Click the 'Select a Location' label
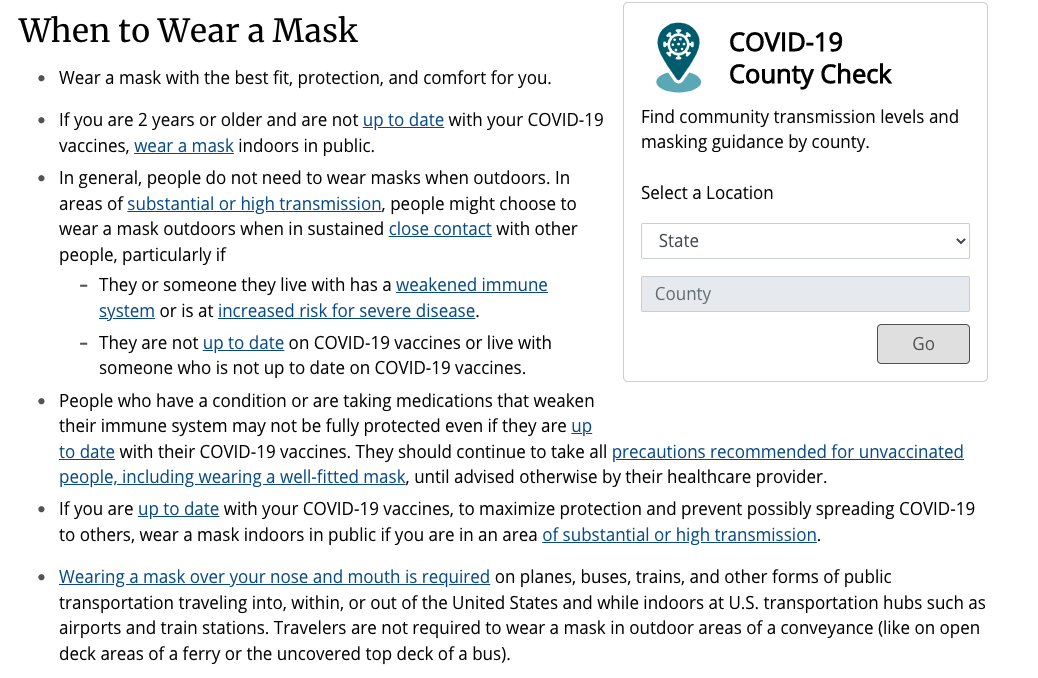Image resolution: width=1038 pixels, height=678 pixels. (707, 193)
